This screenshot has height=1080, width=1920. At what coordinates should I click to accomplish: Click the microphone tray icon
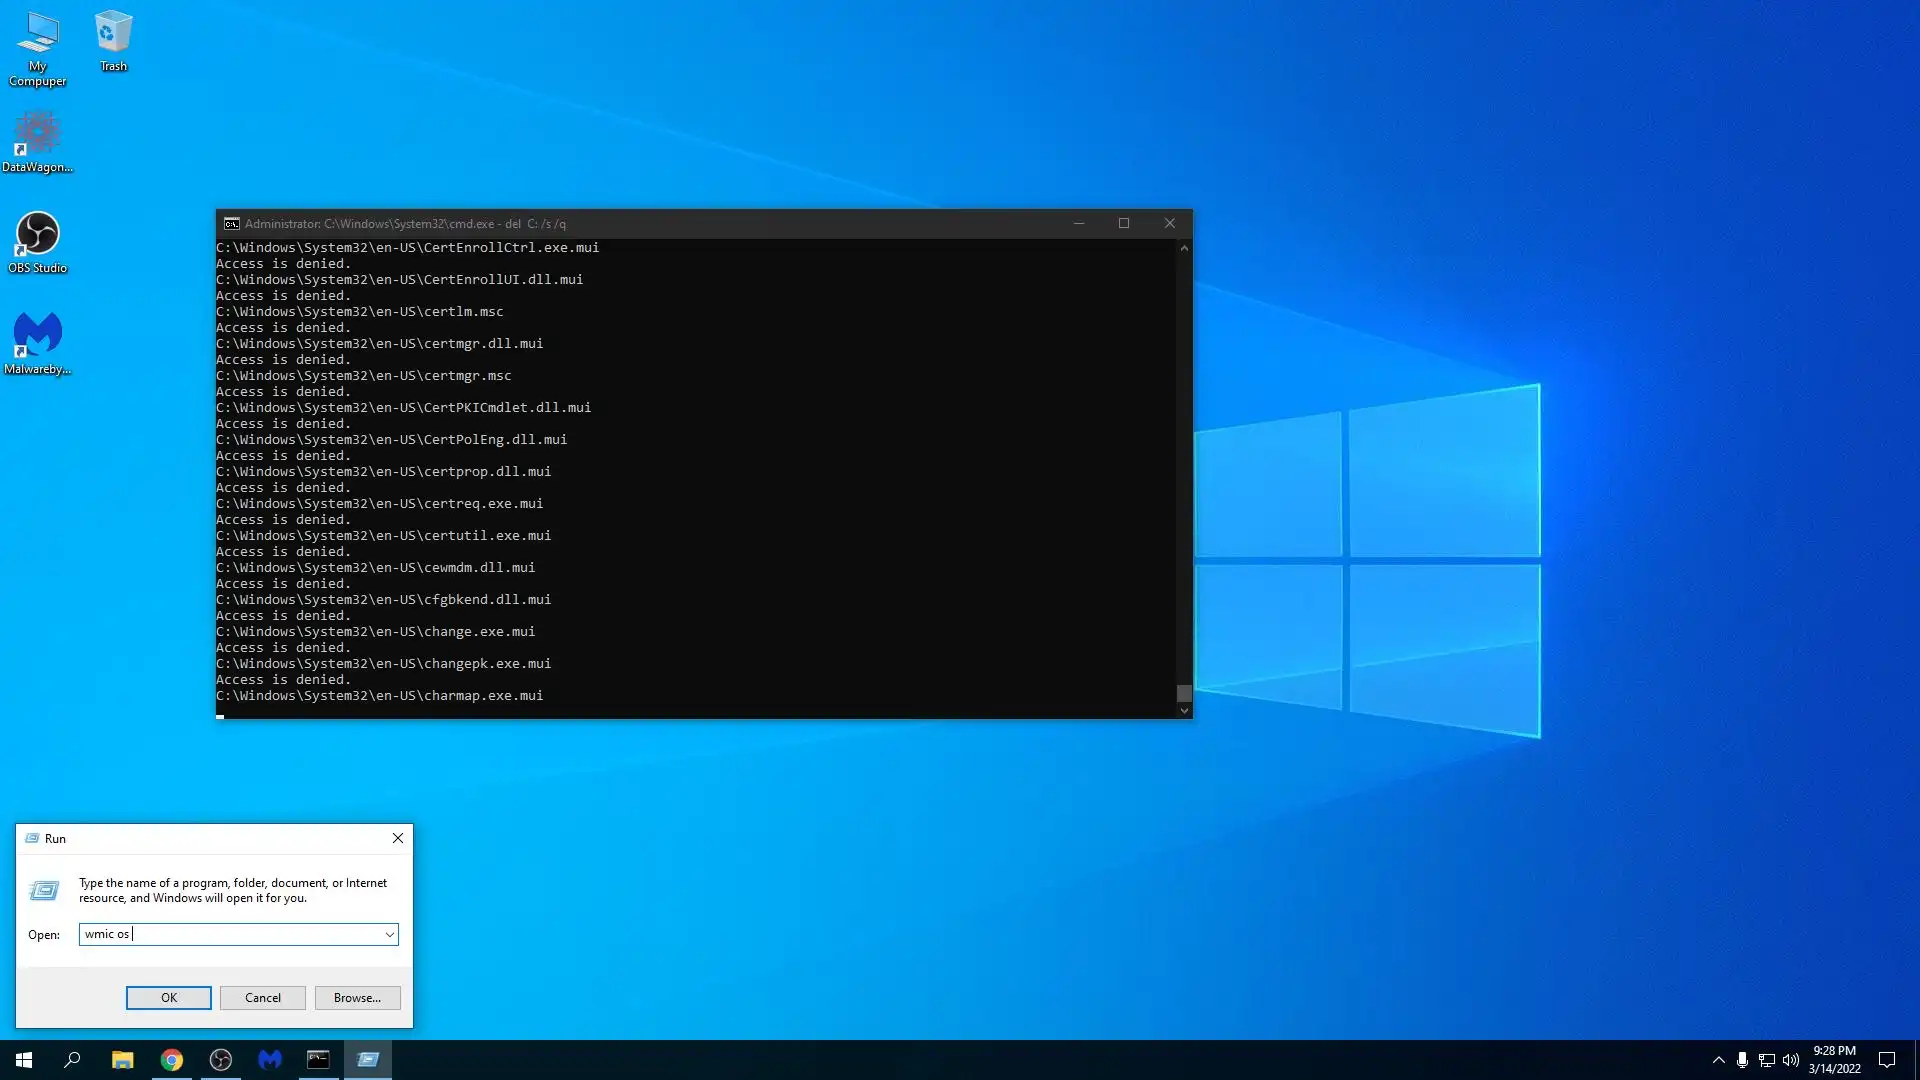tap(1742, 1060)
